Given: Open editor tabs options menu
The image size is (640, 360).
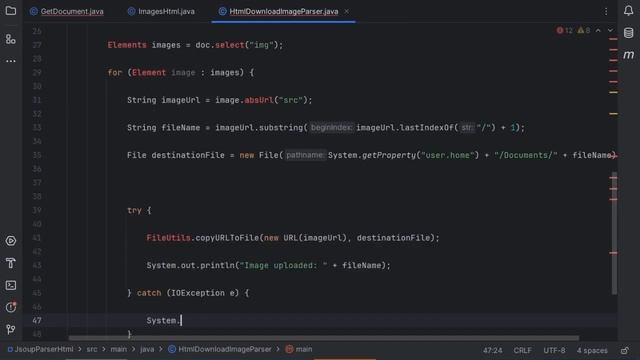Looking at the screenshot, I should pyautogui.click(x=606, y=11).
